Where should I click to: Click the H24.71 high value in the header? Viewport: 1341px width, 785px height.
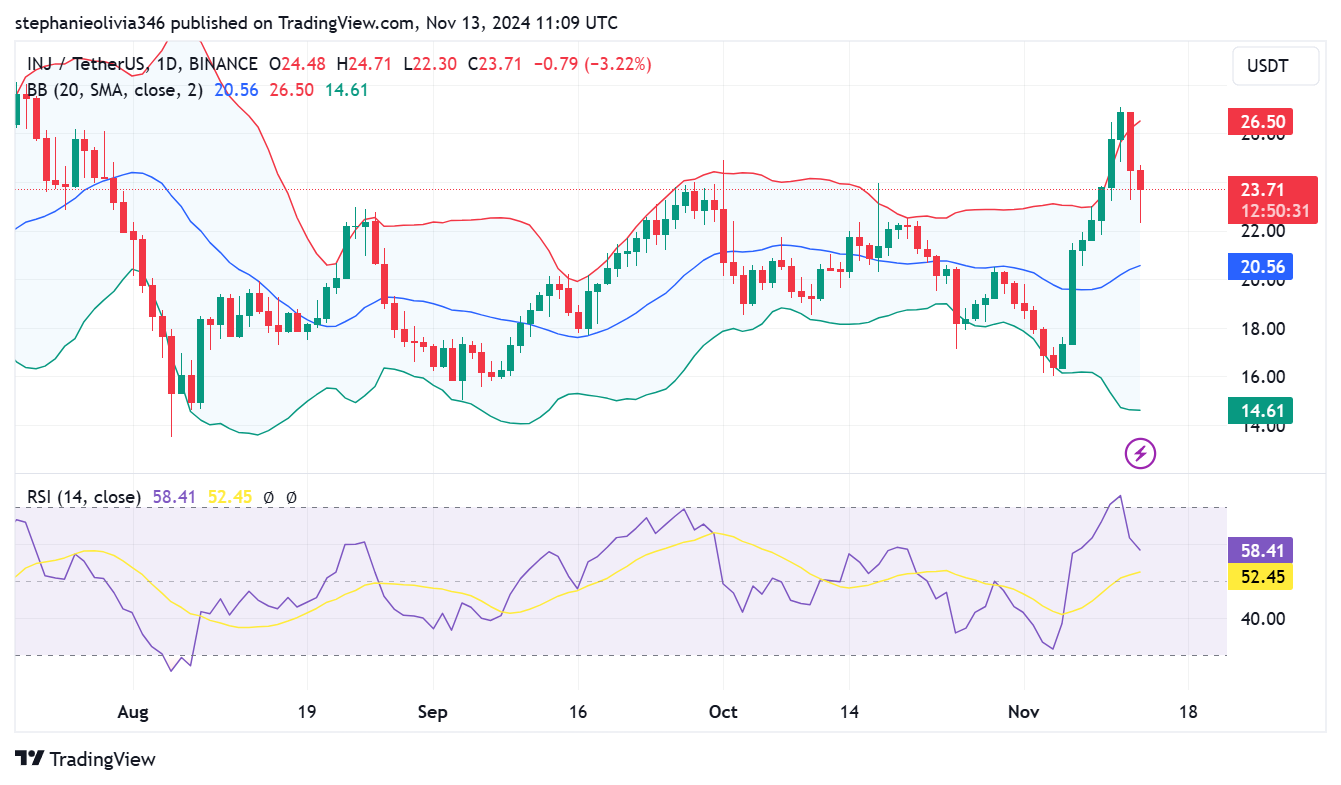pyautogui.click(x=364, y=64)
